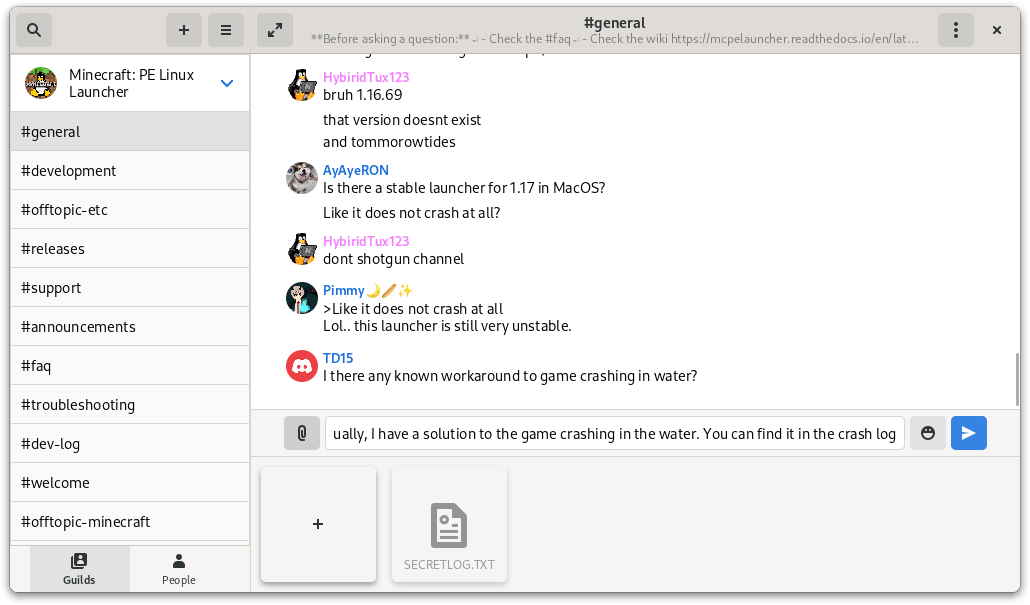Click HybiridTux123's avatar next to 'bruh 1.16.69'
This screenshot has width=1030, height=605.
pos(302,85)
